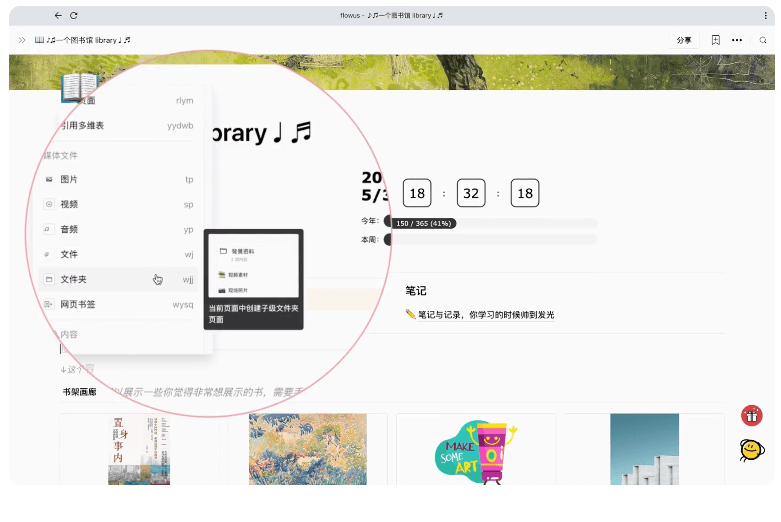This screenshot has width=781, height=522.
Task: Click the minutes box showing 32
Action: click(471, 193)
